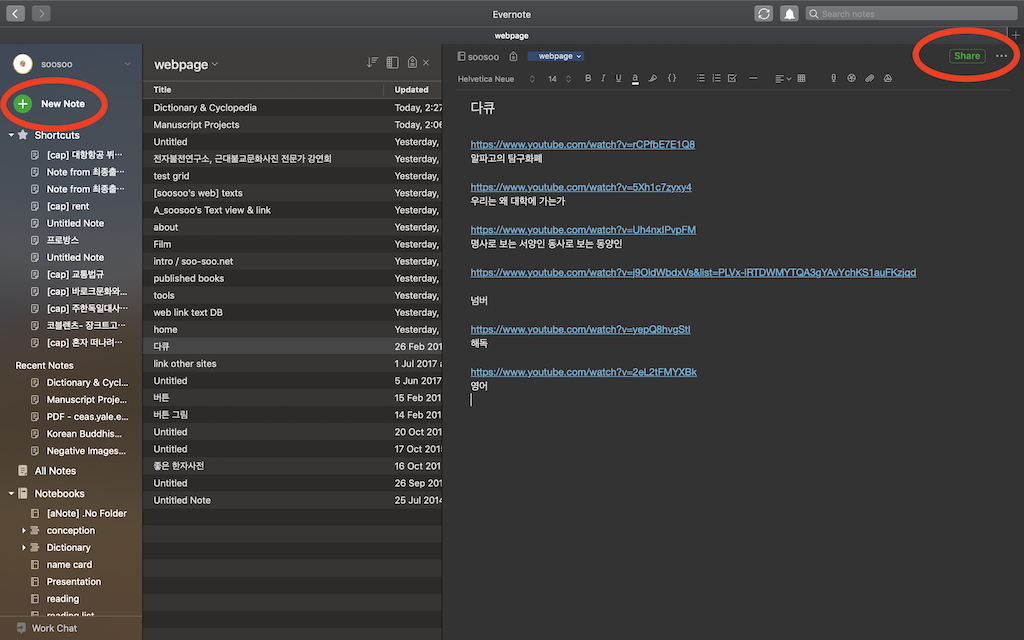The width and height of the screenshot is (1024, 640).
Task: Click the camera snapshot icon
Action: pyautogui.click(x=852, y=78)
